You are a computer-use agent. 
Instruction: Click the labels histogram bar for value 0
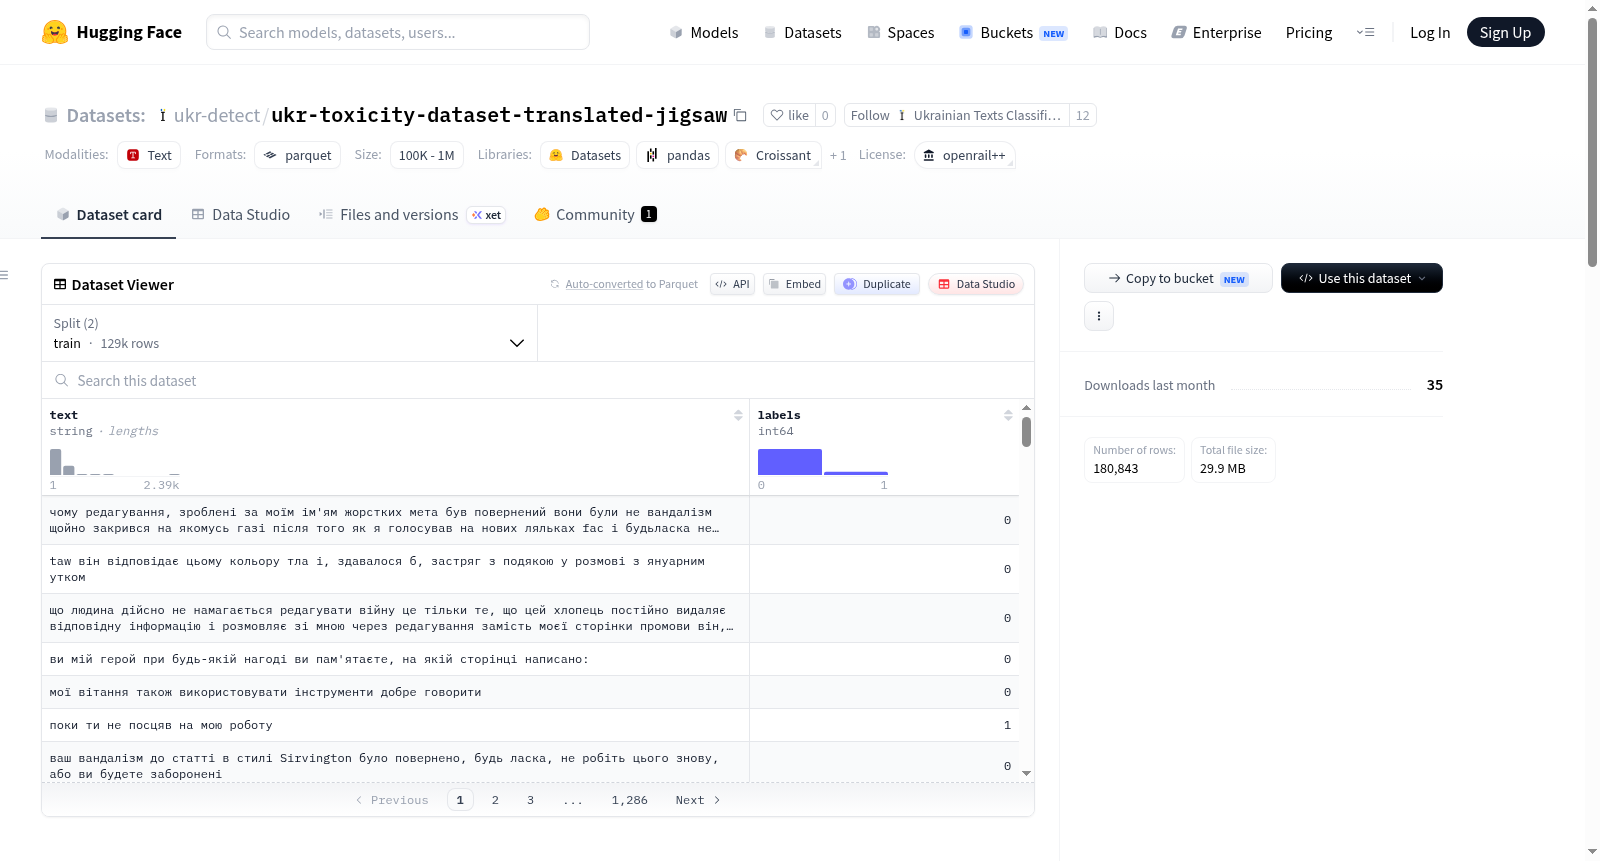coord(790,462)
